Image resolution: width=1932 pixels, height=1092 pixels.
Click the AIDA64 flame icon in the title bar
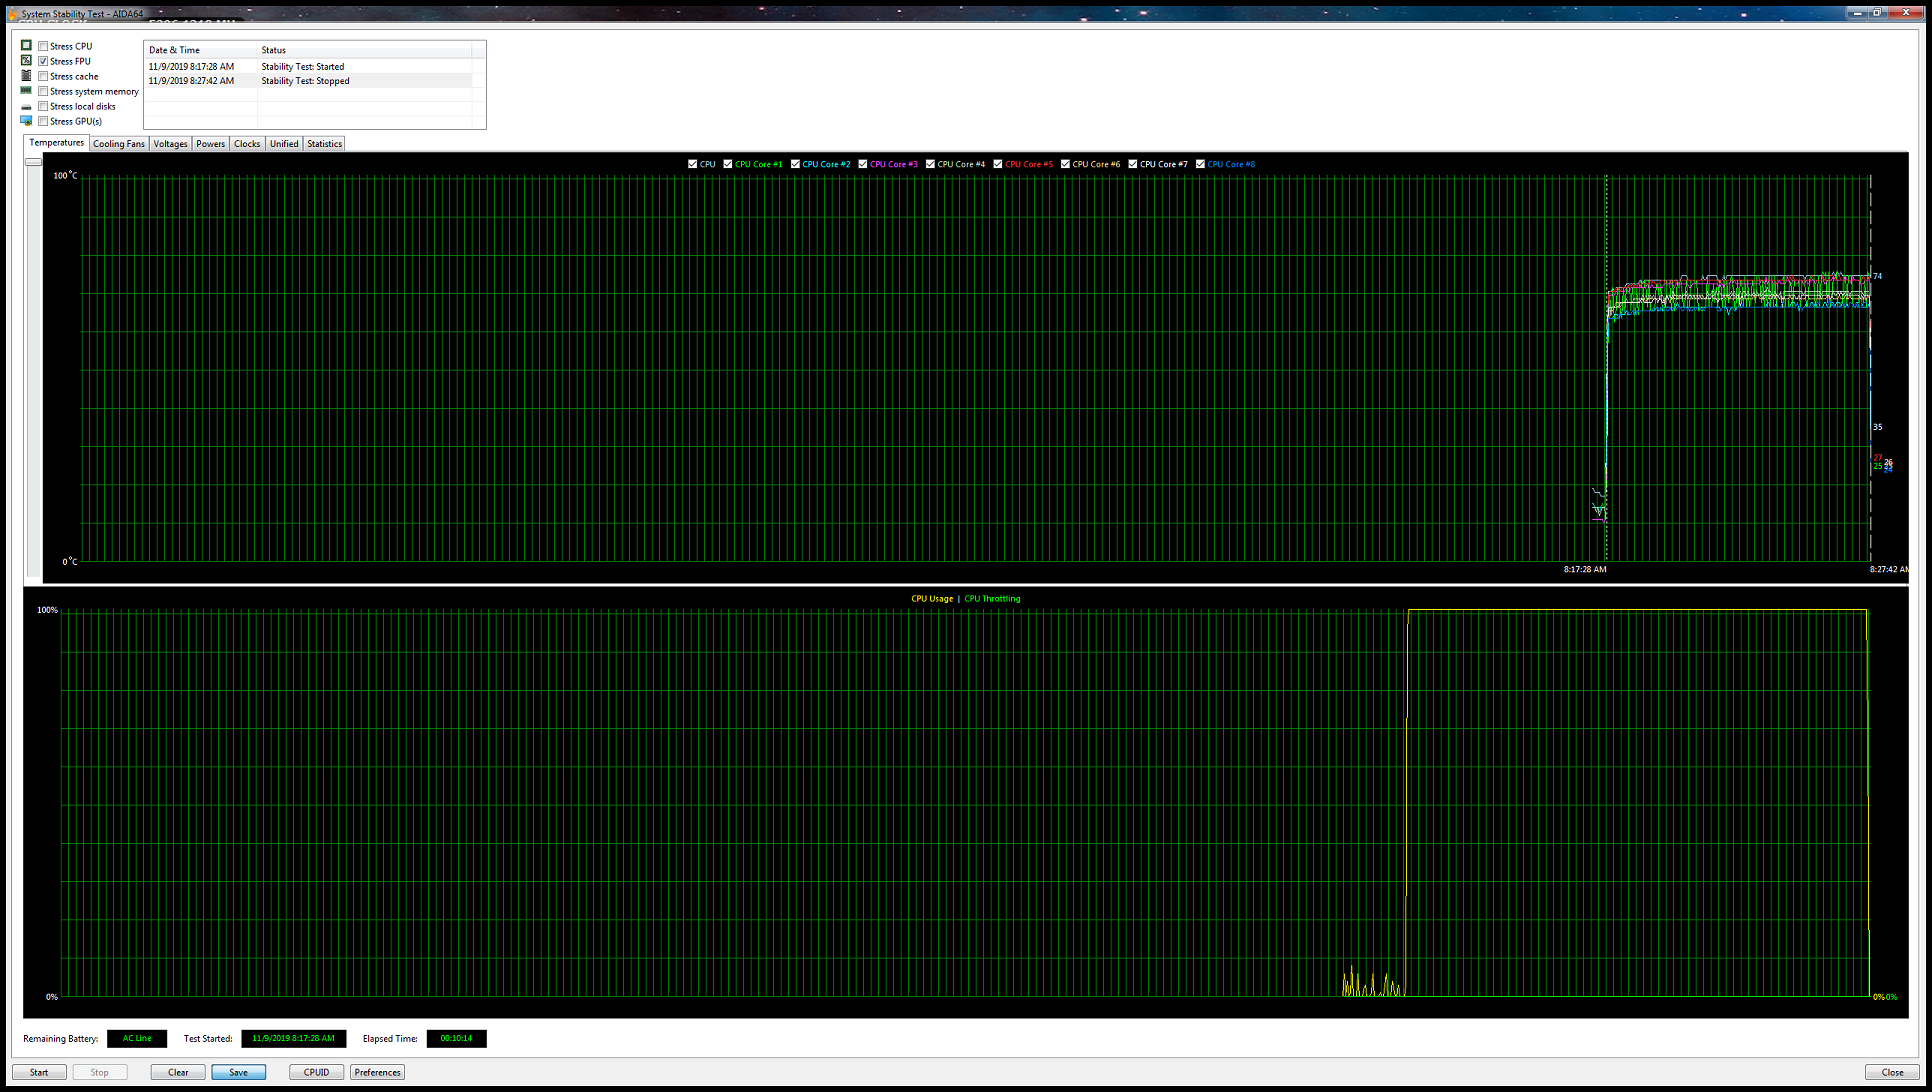[12, 14]
